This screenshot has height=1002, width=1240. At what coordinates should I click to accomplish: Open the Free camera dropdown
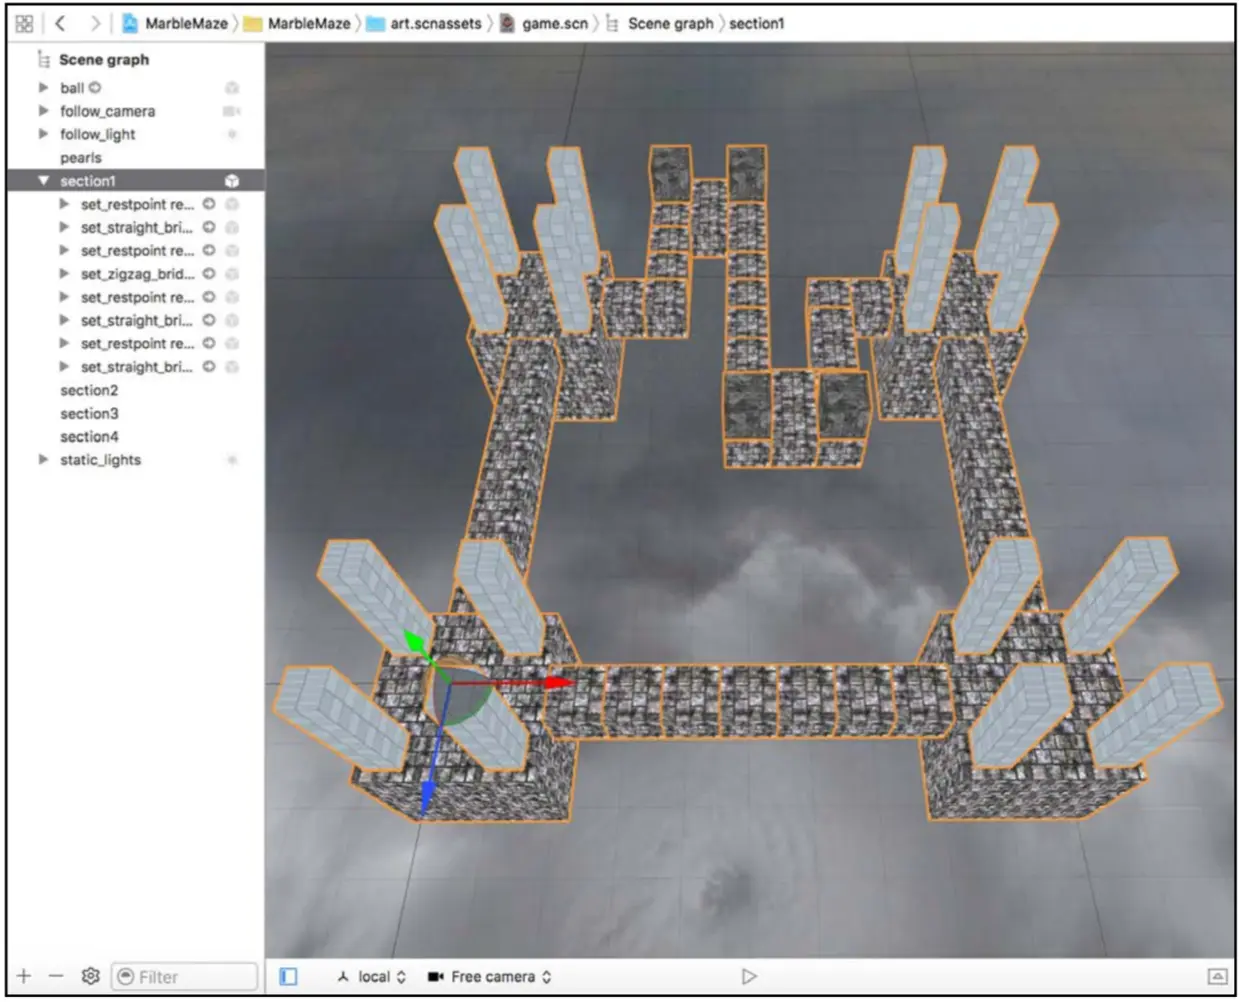pos(490,977)
